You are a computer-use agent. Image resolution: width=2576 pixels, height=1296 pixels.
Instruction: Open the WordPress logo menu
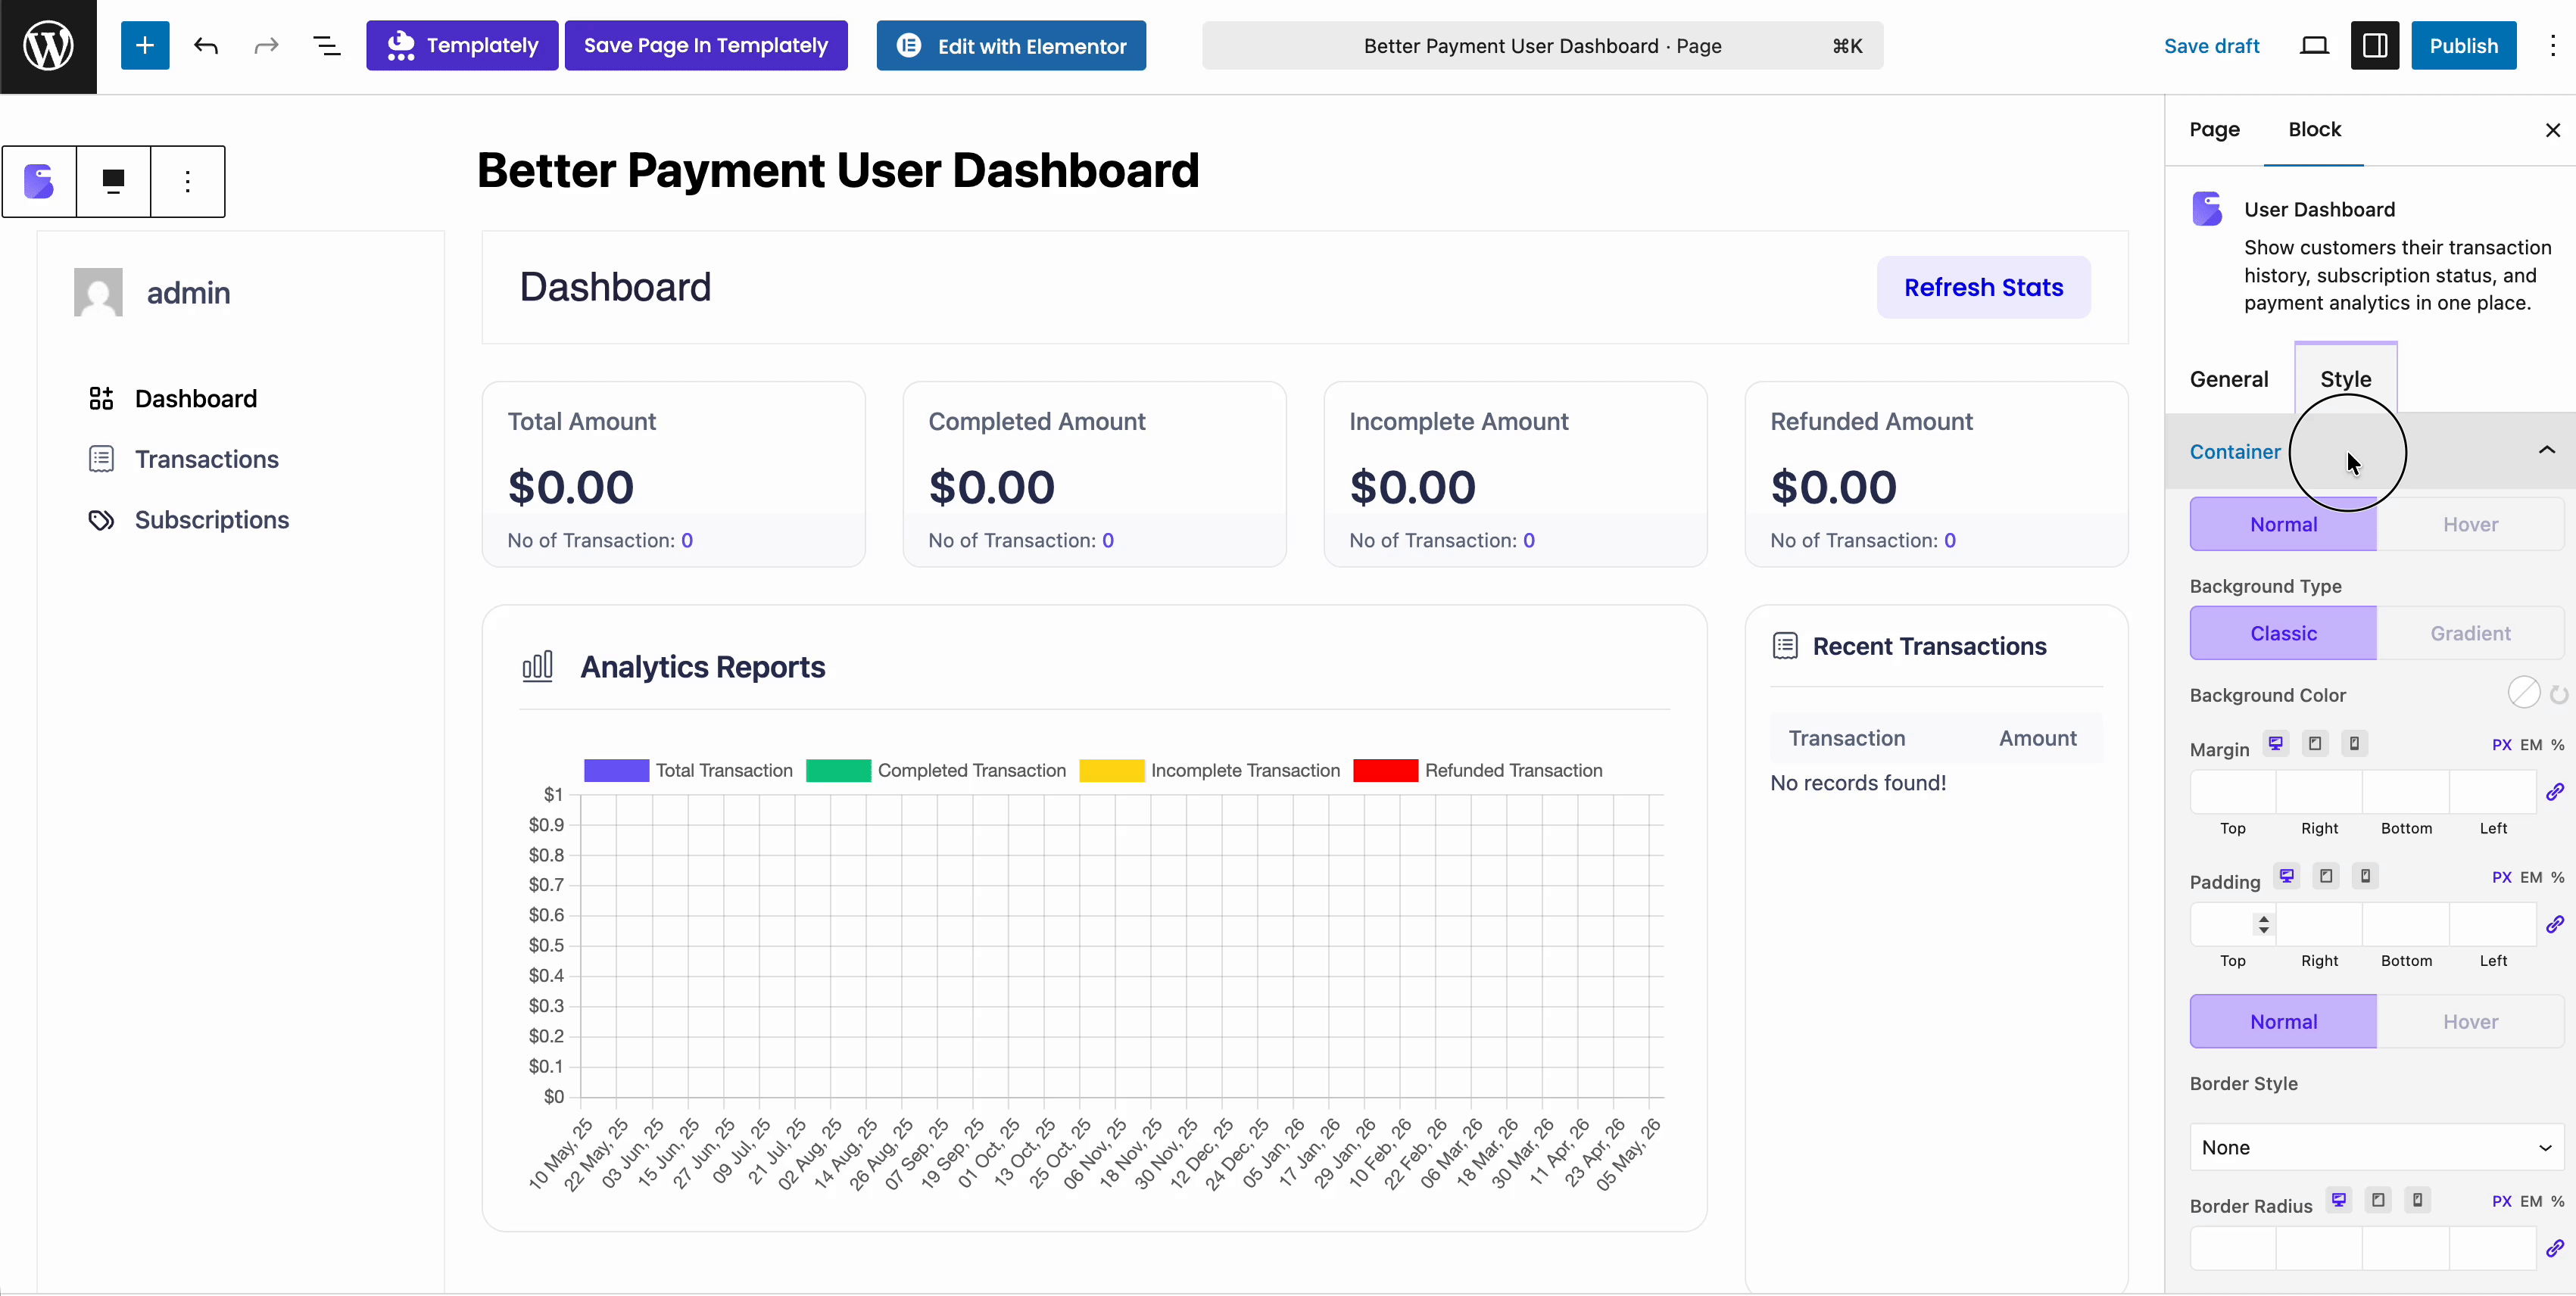click(x=48, y=46)
